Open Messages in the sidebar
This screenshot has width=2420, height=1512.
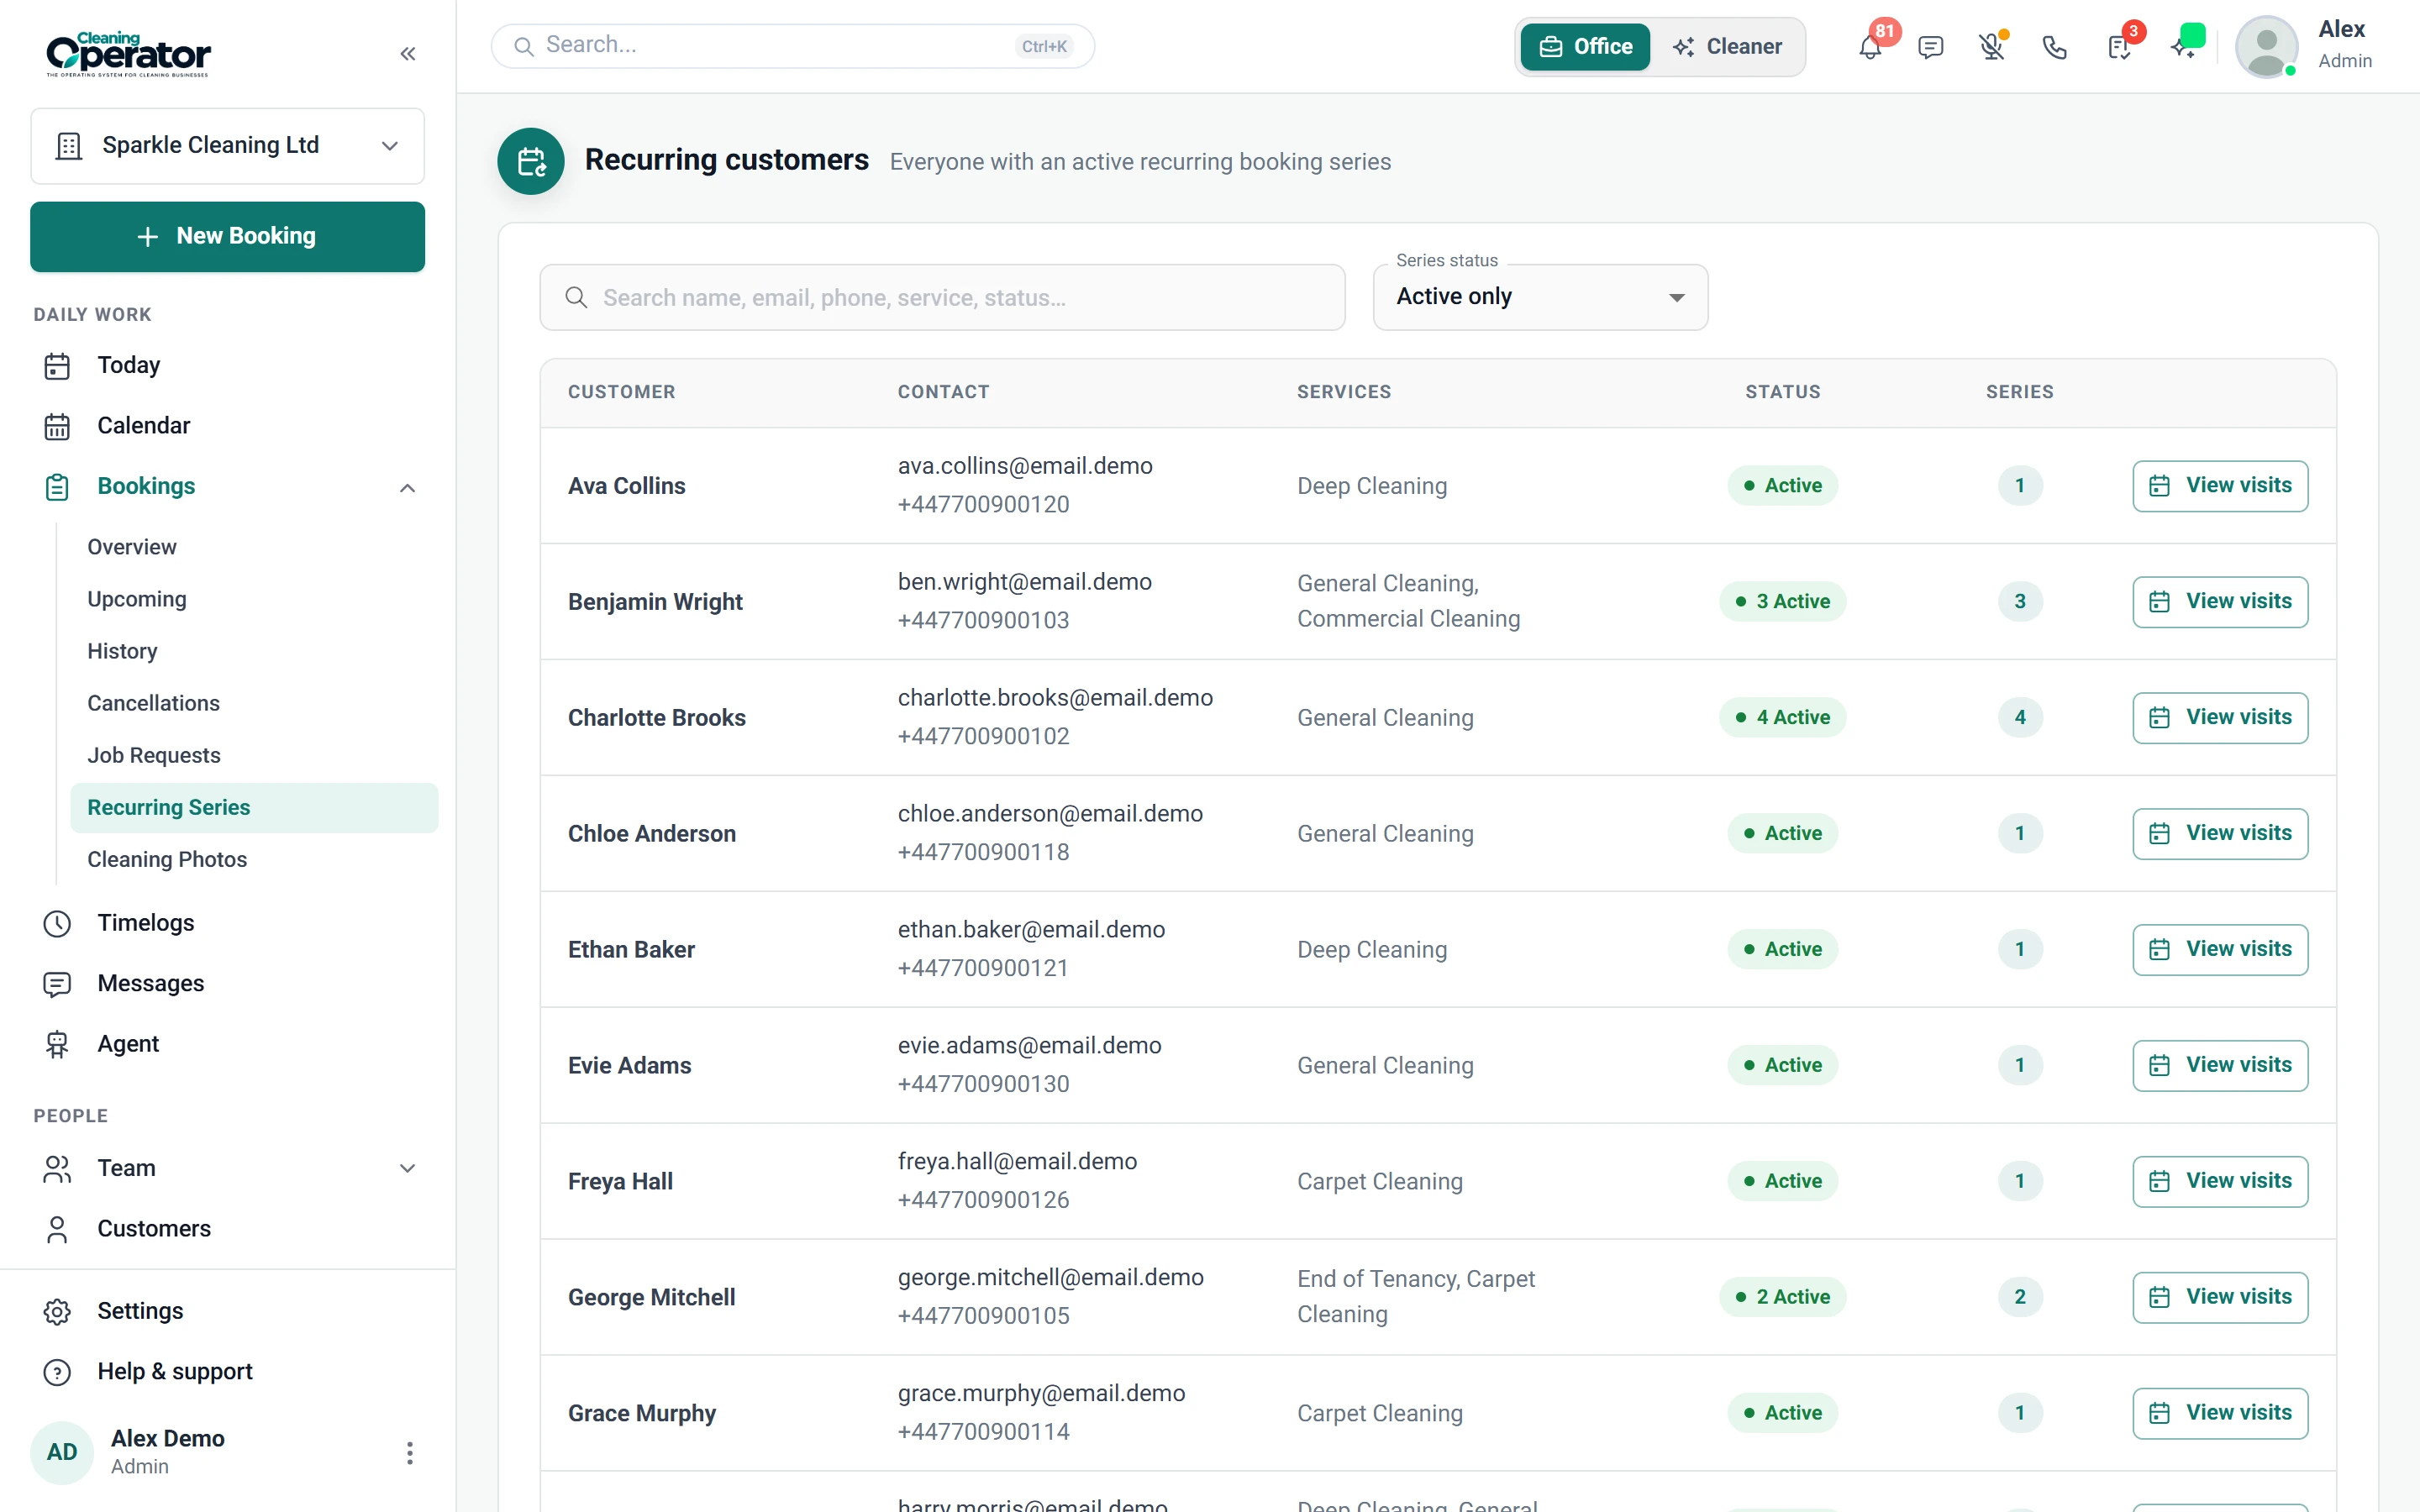click(228, 983)
